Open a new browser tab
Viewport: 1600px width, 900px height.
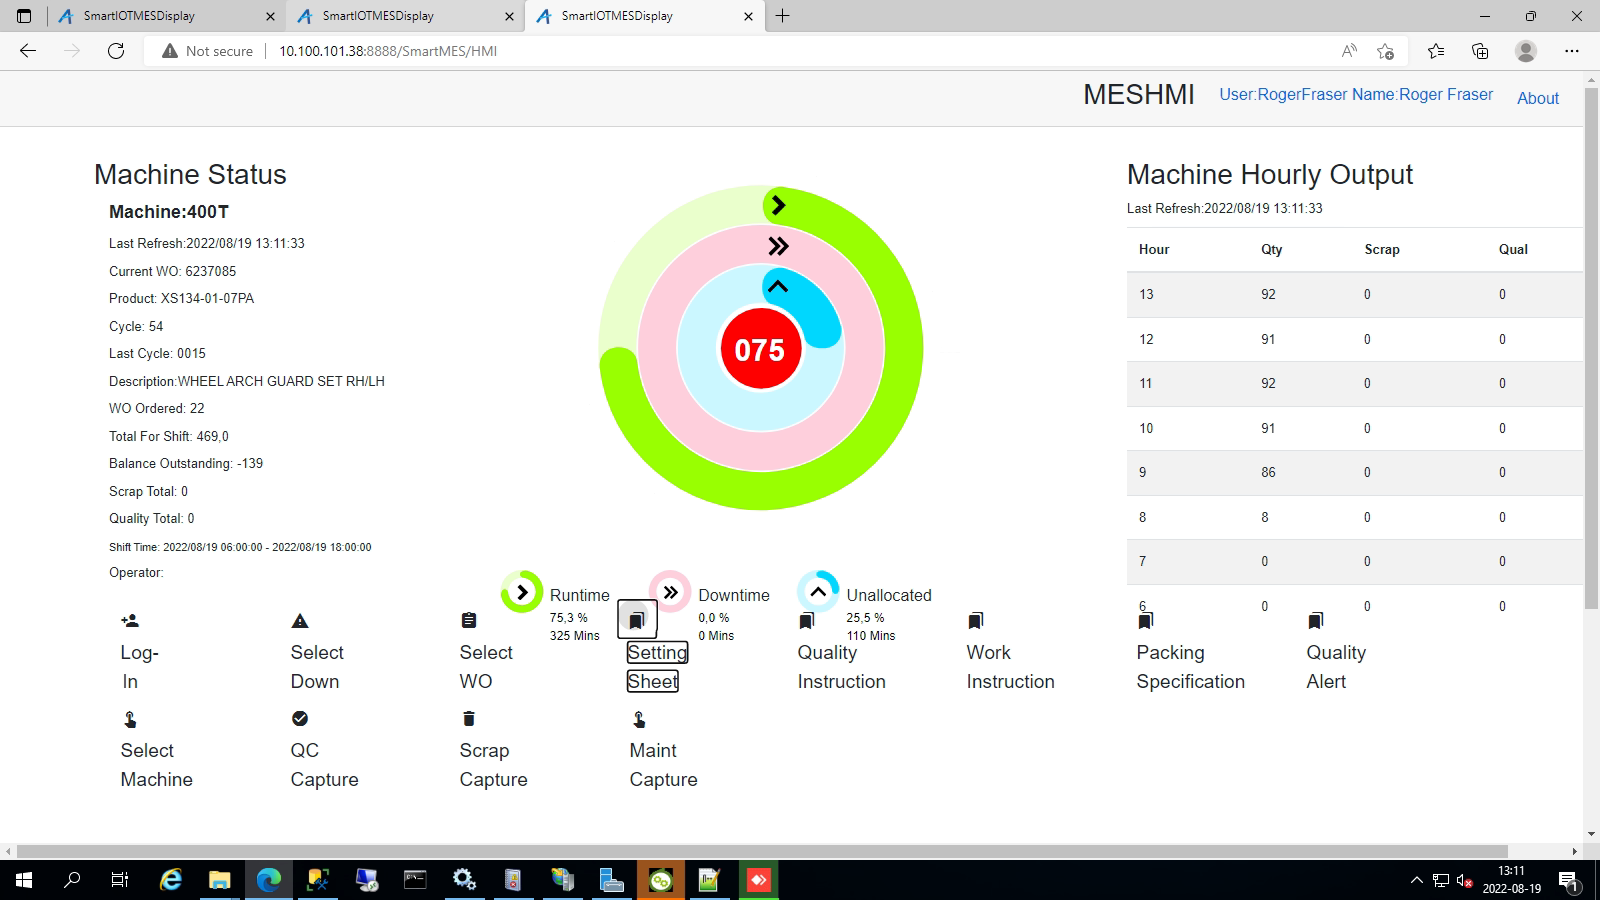783,16
